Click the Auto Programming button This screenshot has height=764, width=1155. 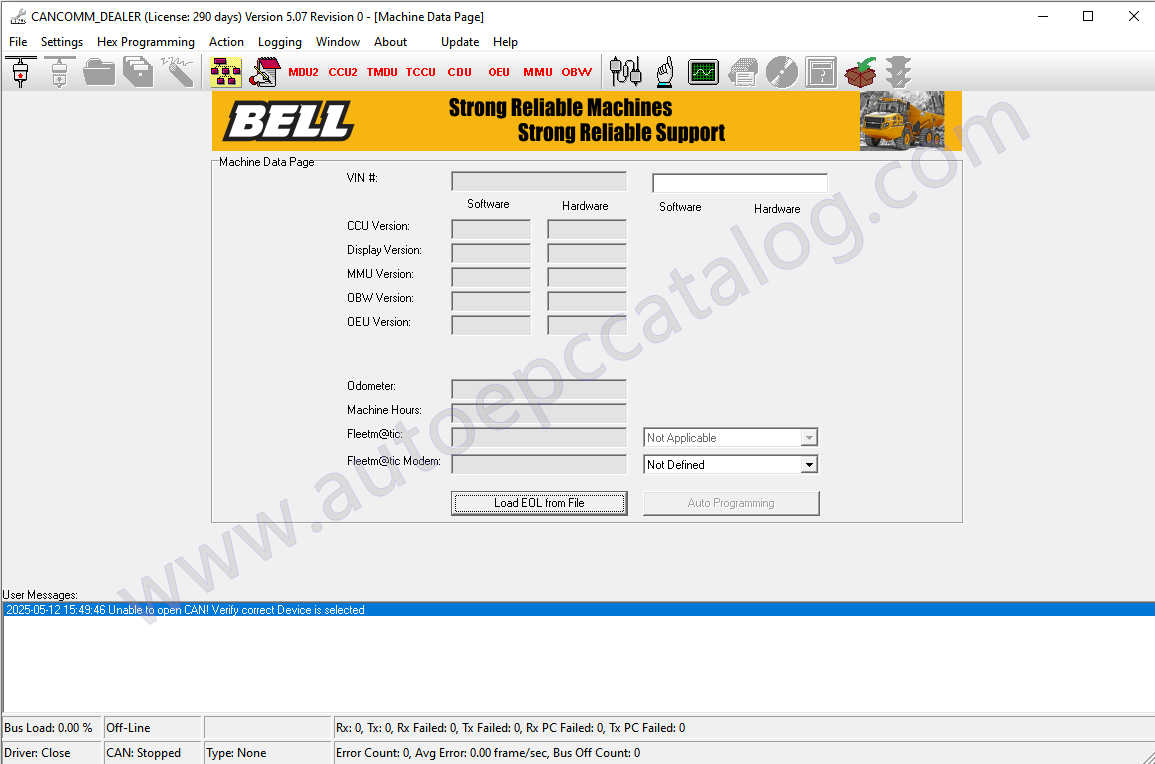[x=731, y=503]
